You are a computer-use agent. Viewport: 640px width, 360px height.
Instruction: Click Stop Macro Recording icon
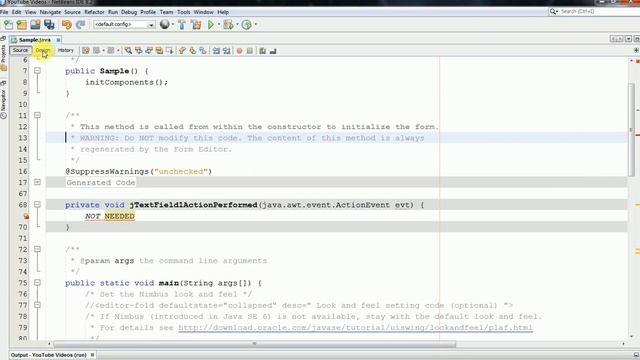[x=250, y=51]
